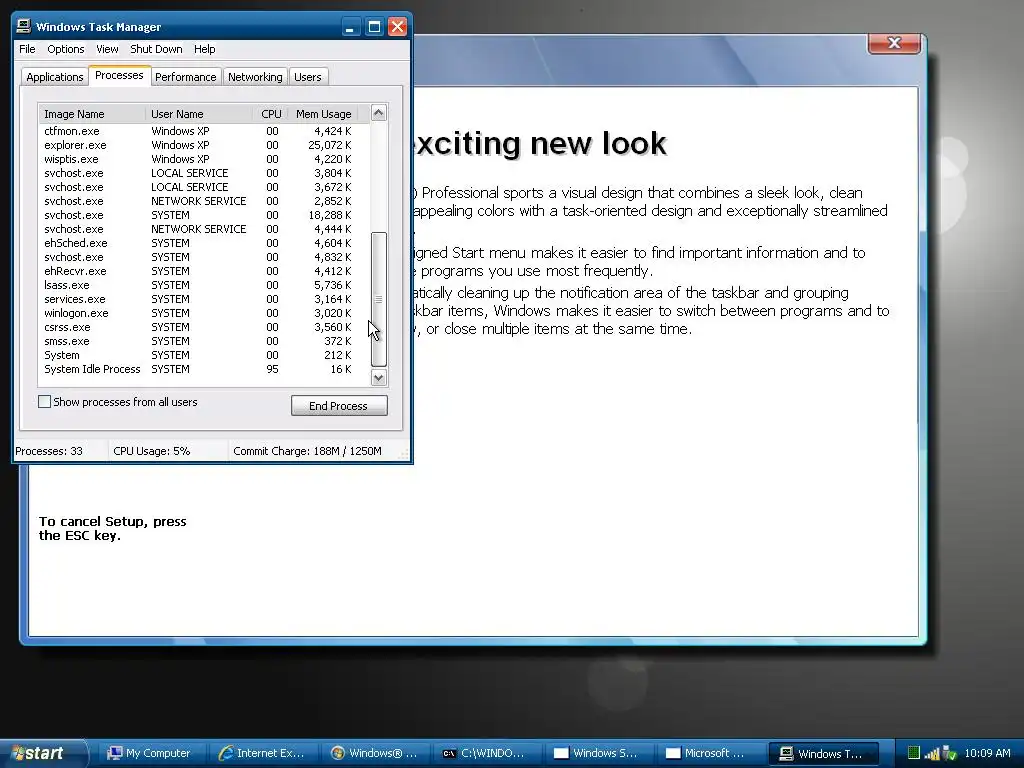Select the winlogon.exe process row

[199, 313]
